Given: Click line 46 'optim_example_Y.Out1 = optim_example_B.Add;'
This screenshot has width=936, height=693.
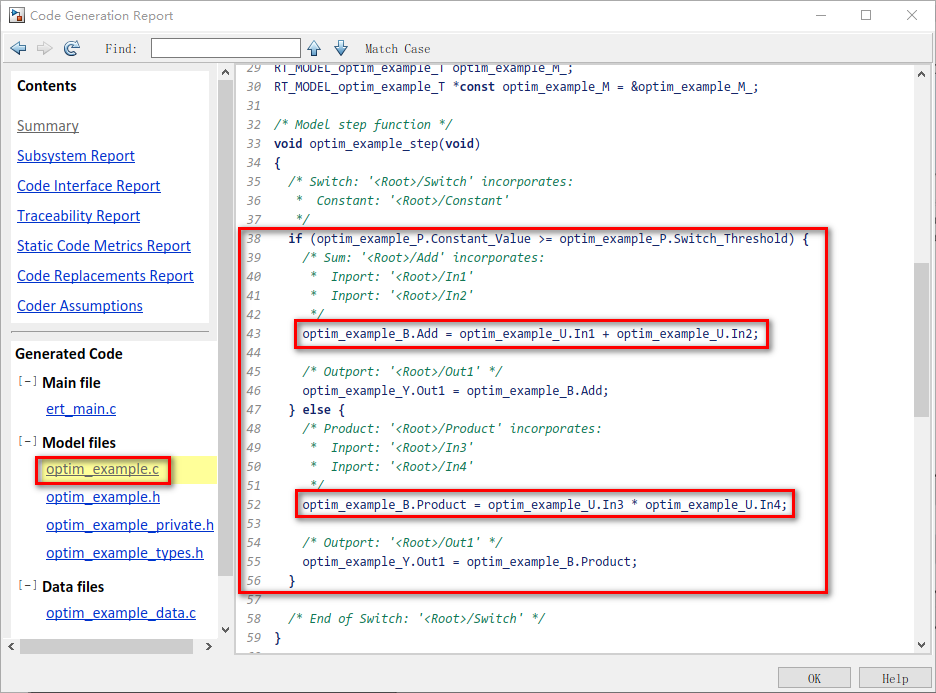Looking at the screenshot, I should click(455, 391).
